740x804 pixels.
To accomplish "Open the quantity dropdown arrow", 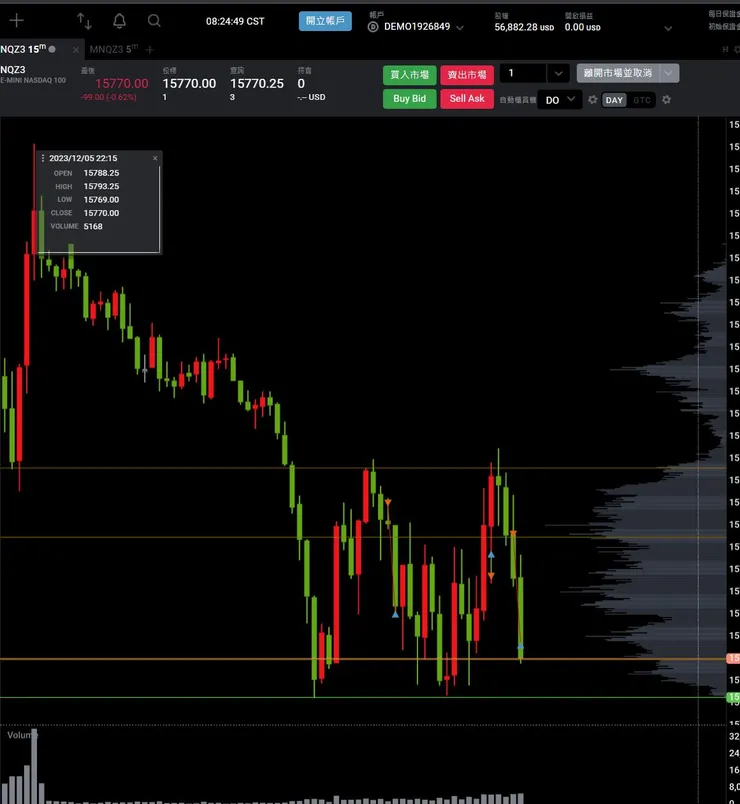I will click(x=558, y=73).
